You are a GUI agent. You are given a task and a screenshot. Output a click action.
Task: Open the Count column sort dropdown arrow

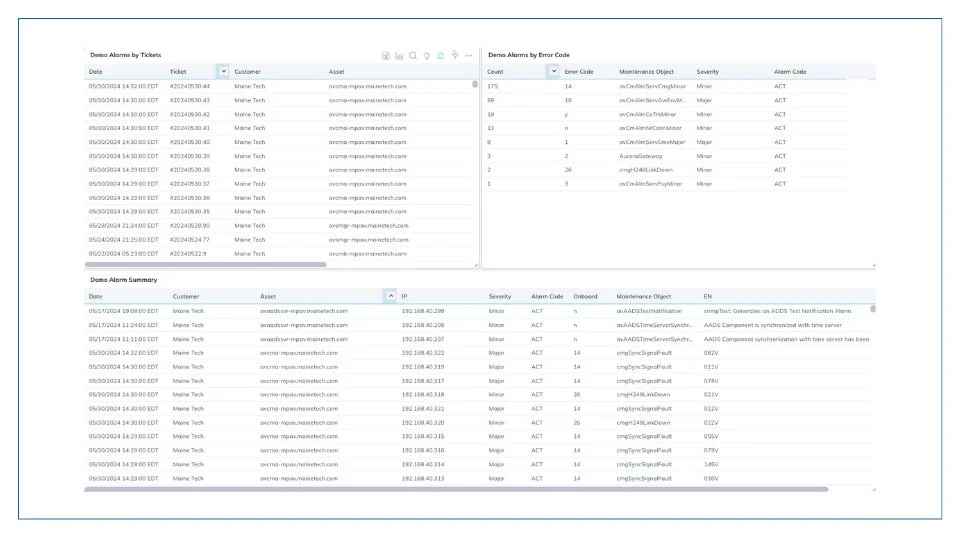click(x=553, y=72)
